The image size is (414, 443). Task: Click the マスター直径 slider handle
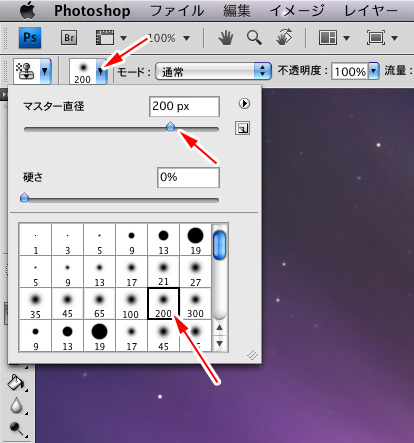(x=170, y=127)
